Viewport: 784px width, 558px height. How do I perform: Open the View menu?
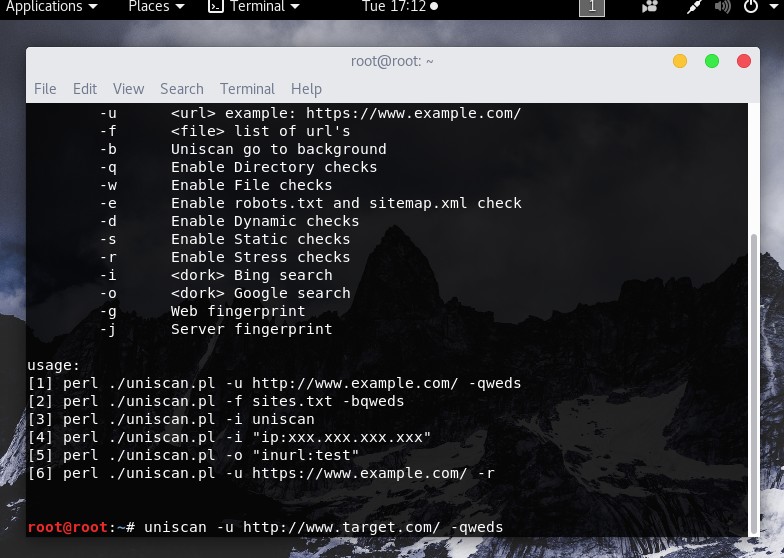(128, 89)
